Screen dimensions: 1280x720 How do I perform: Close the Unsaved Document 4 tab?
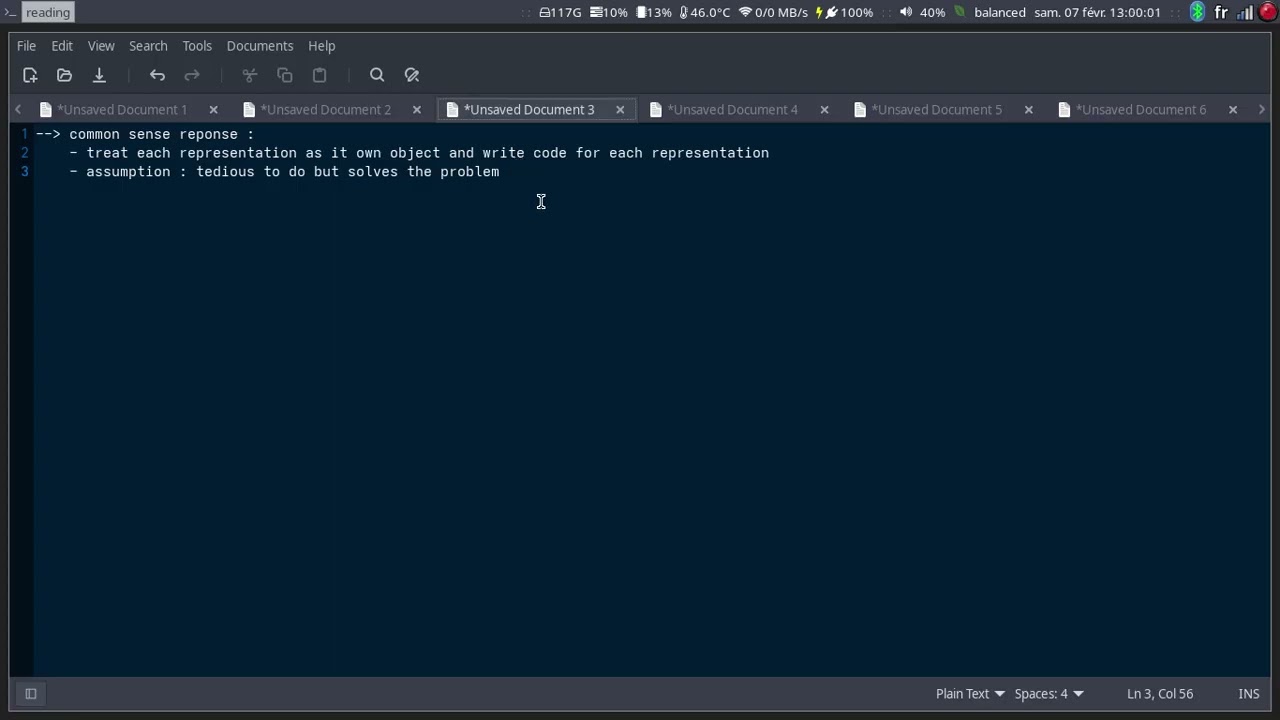pyautogui.click(x=824, y=110)
